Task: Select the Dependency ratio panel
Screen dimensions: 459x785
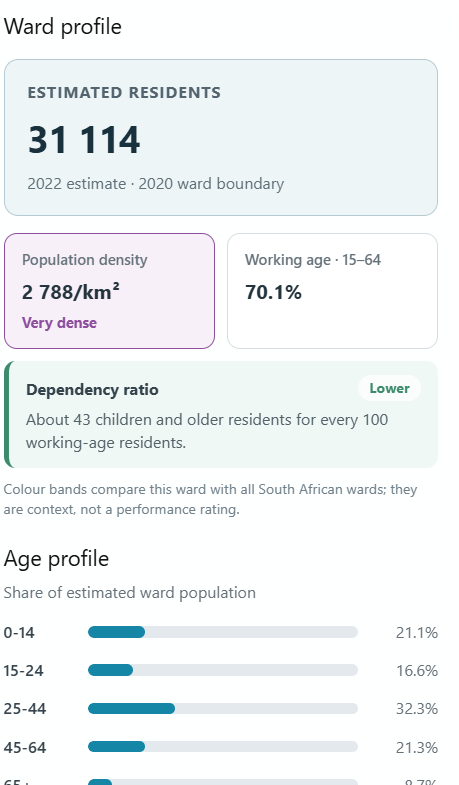Action: pyautogui.click(x=221, y=415)
